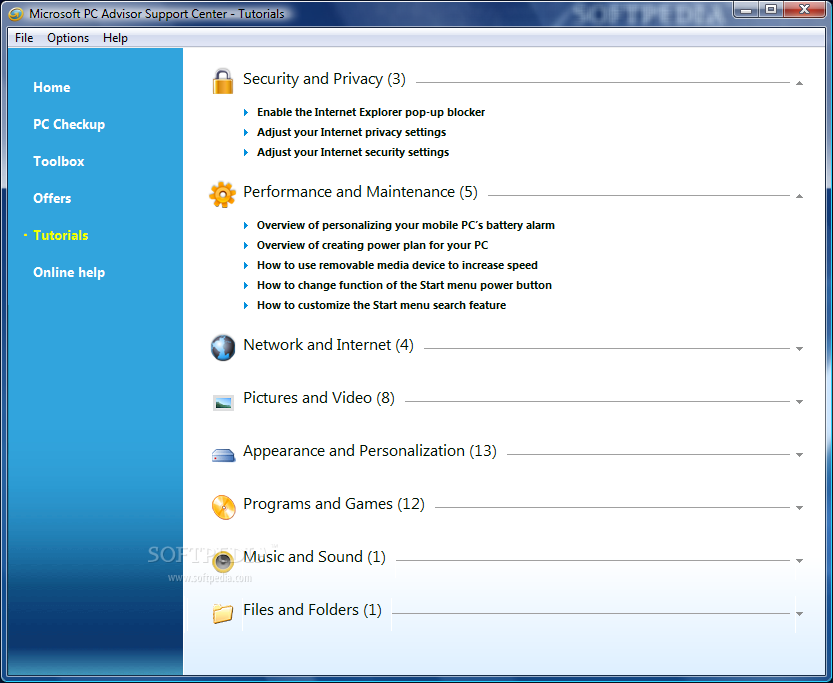The image size is (833, 683).
Task: Click the Appearance and Personalization drive icon
Action: click(223, 455)
